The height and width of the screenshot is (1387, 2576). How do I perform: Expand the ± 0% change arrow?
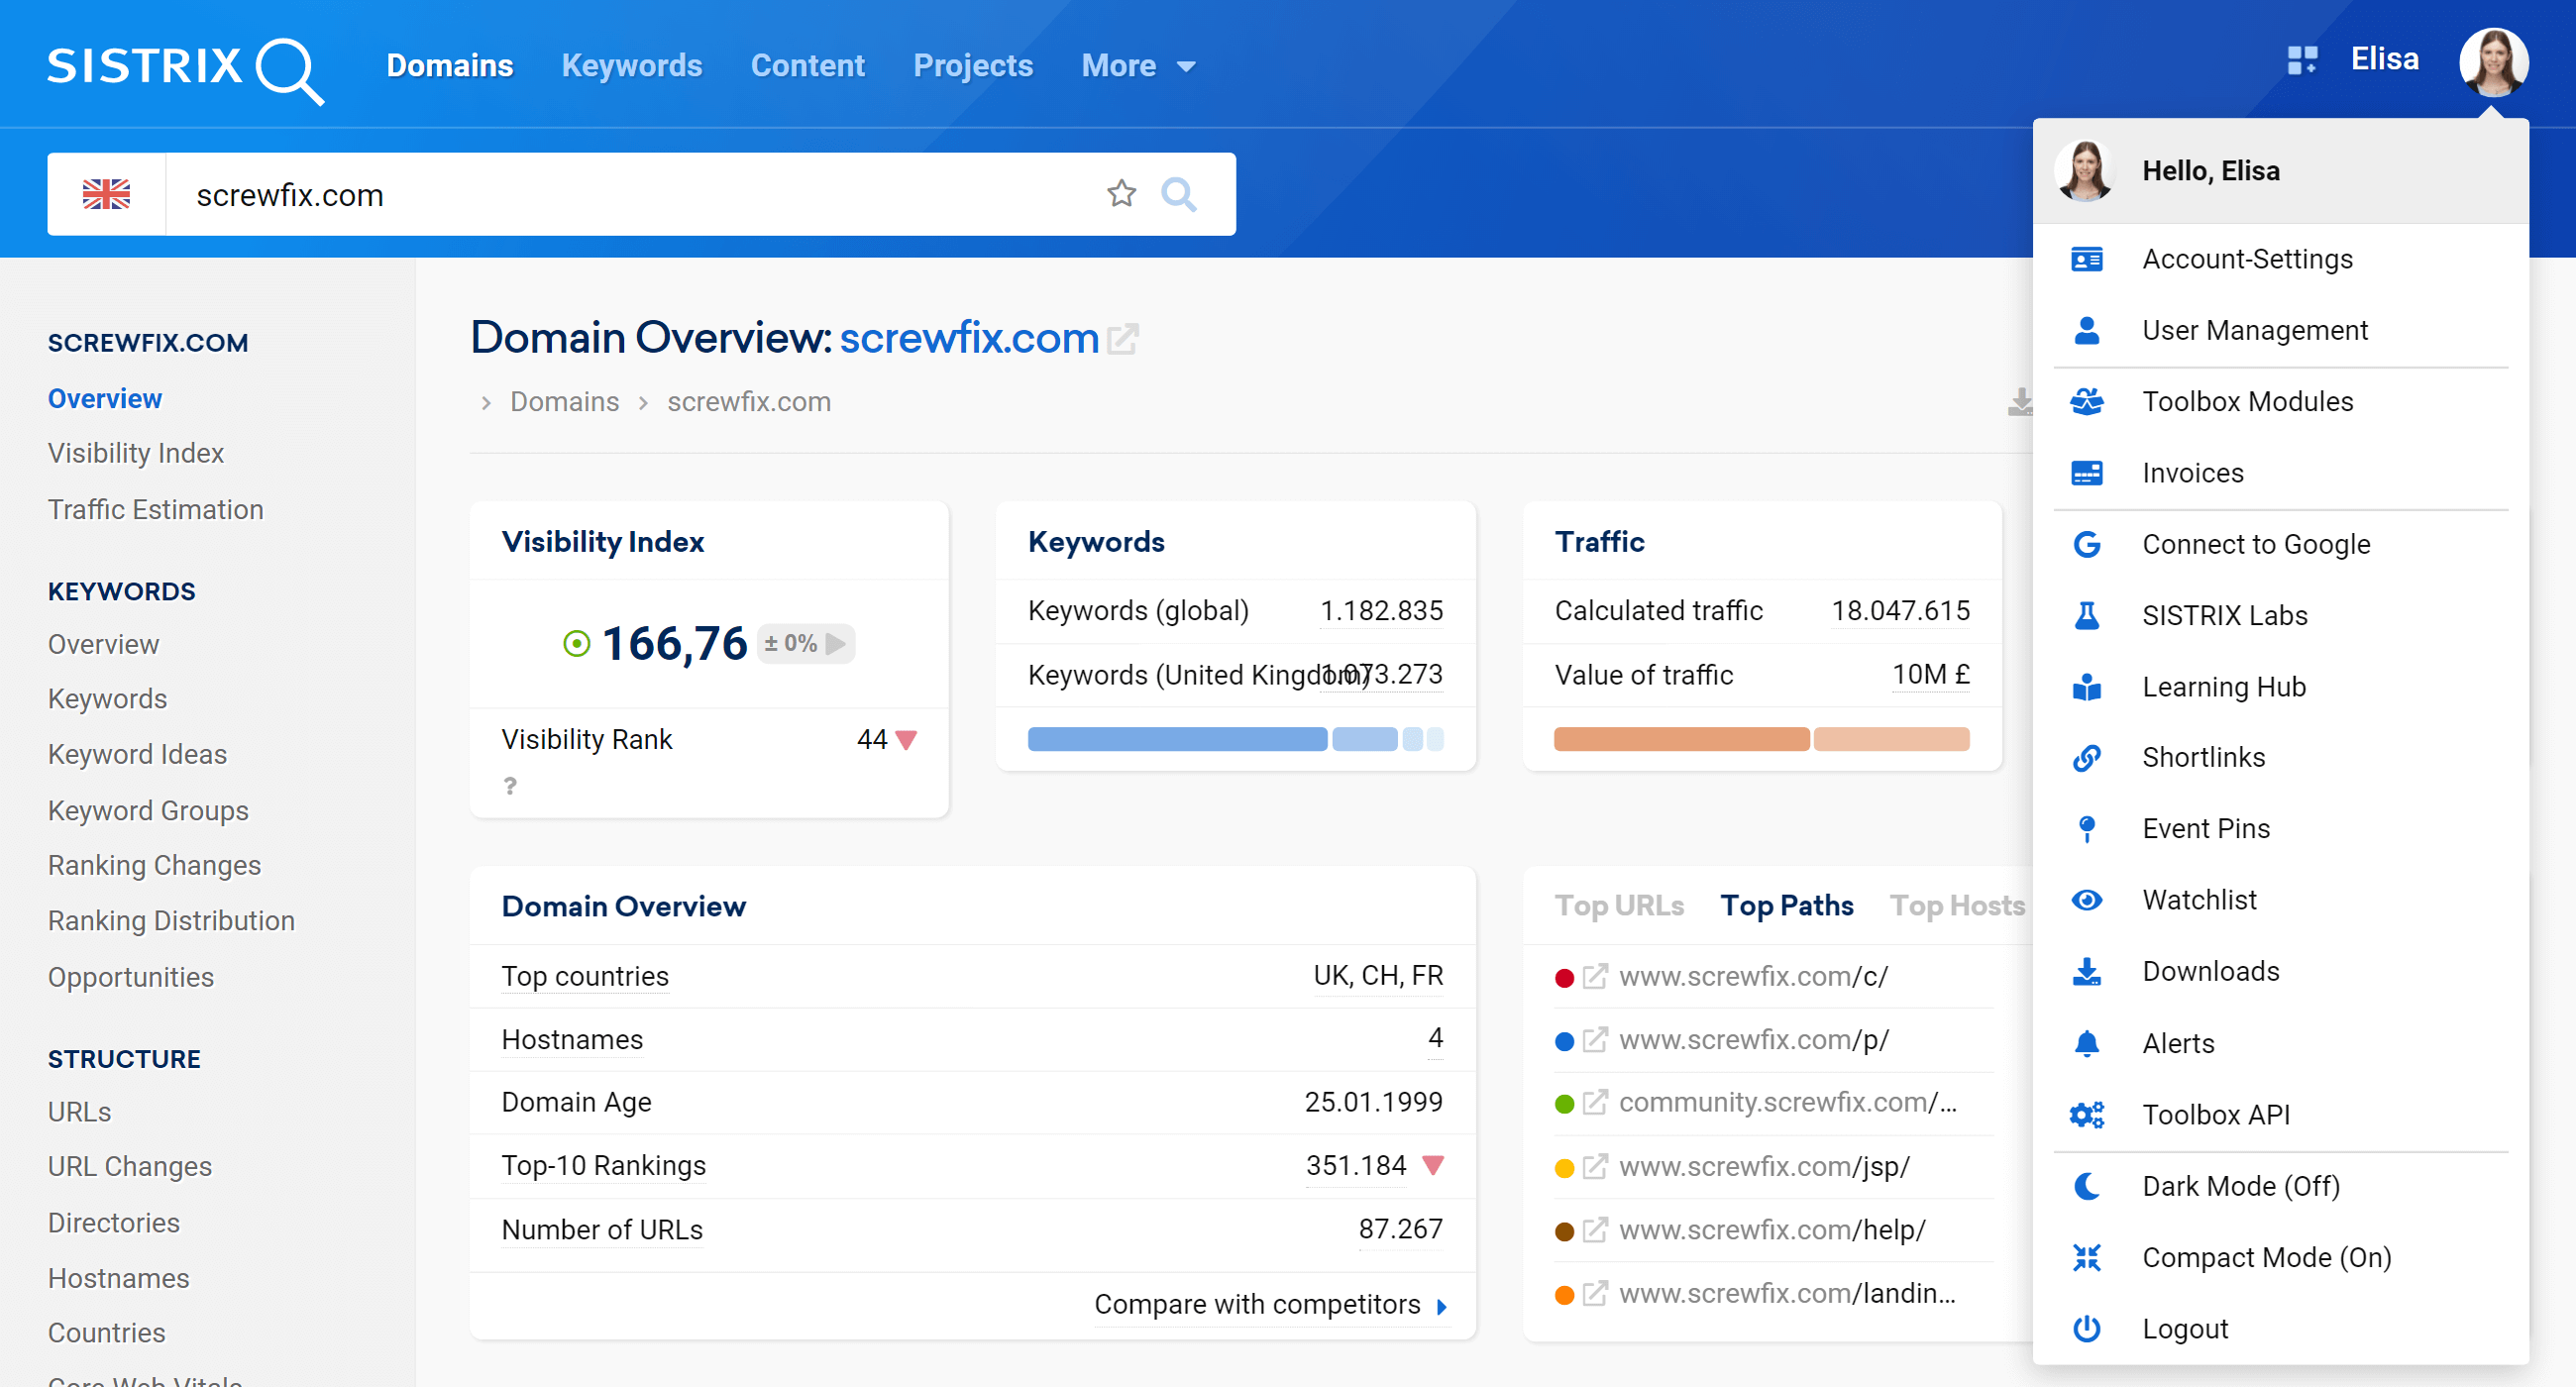tap(835, 643)
